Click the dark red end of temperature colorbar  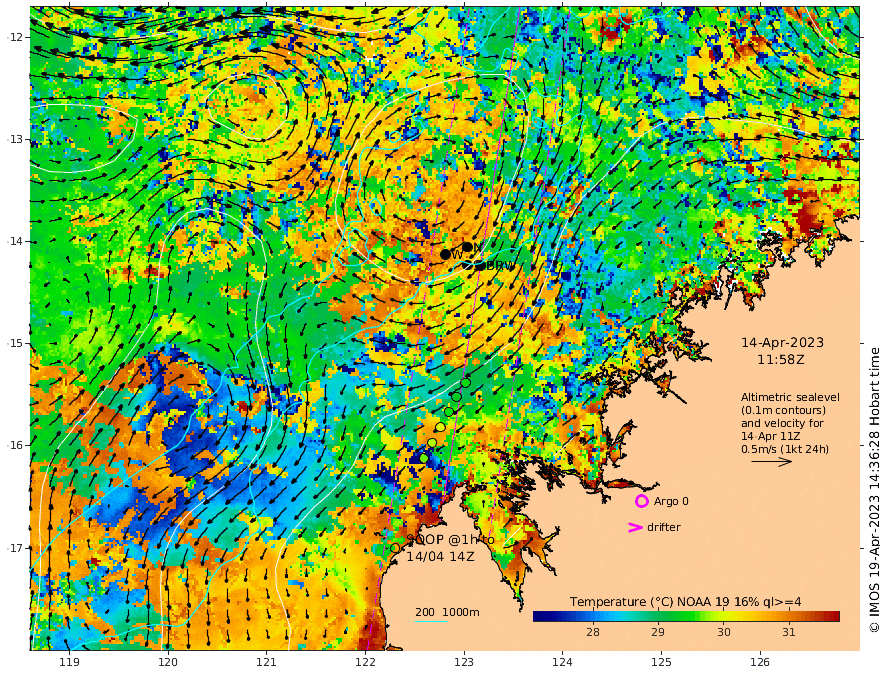(833, 616)
